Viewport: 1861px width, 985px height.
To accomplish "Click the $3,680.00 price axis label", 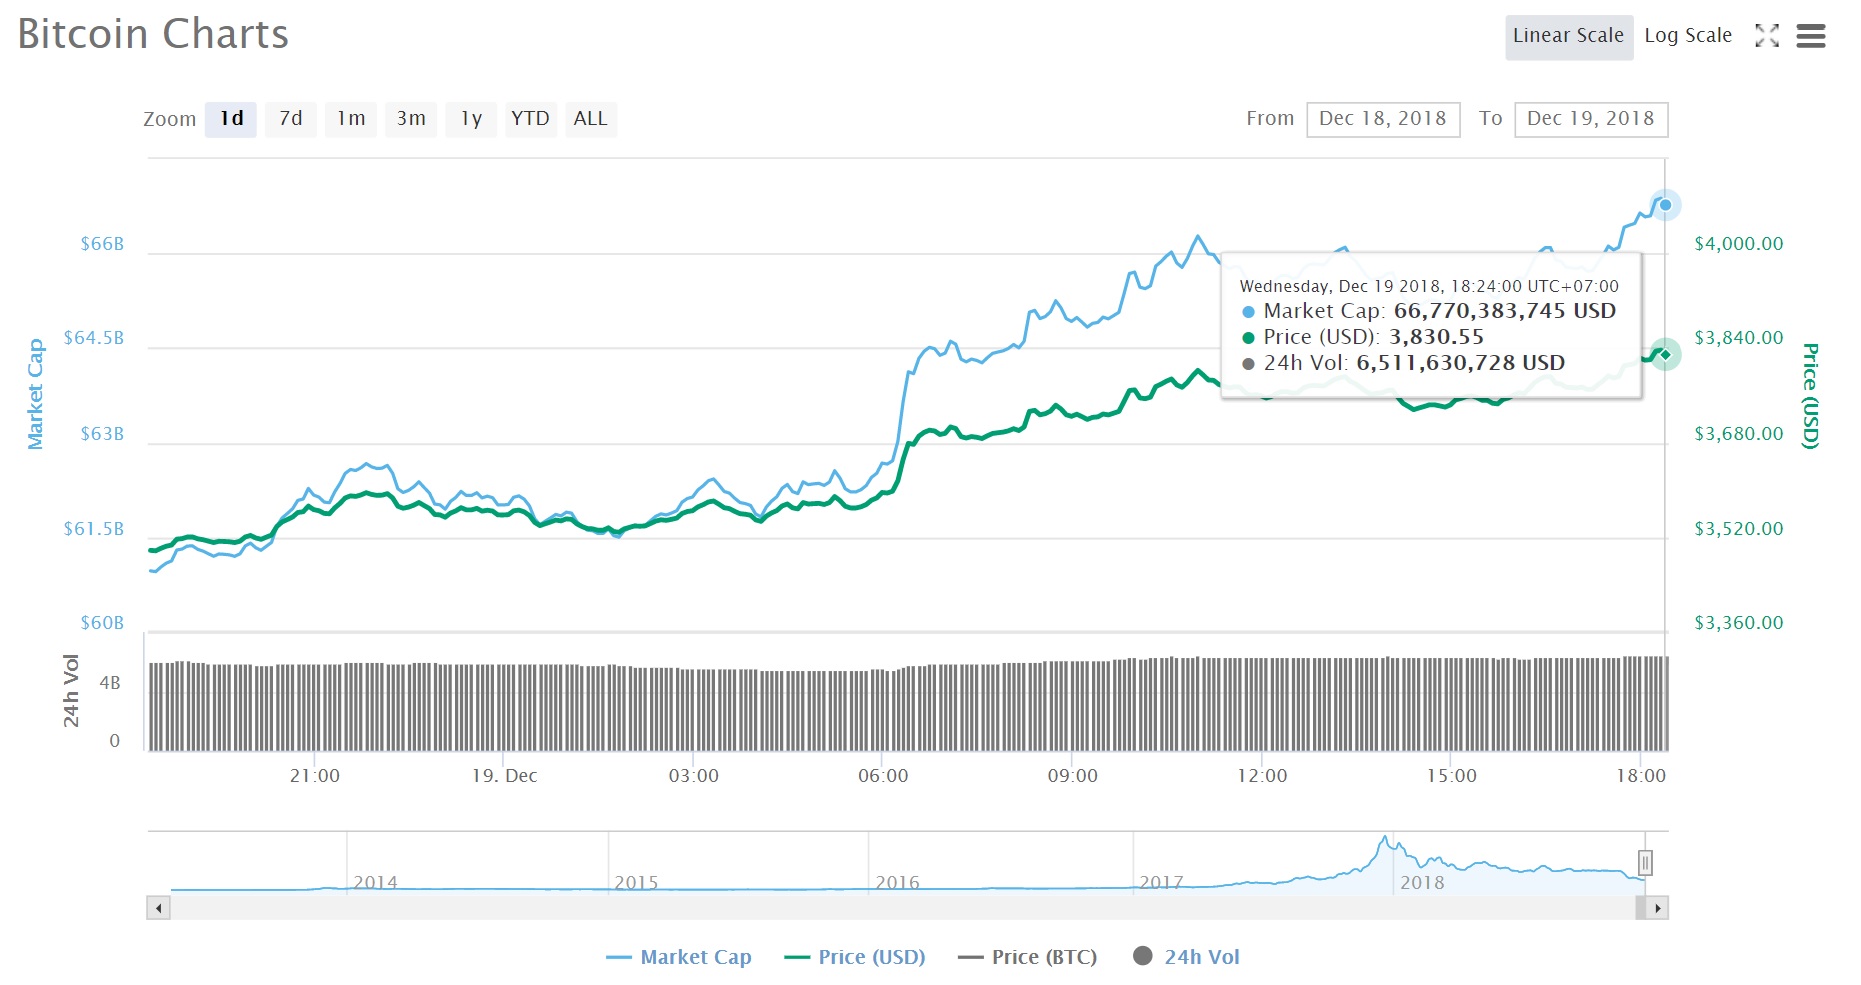I will [x=1738, y=434].
